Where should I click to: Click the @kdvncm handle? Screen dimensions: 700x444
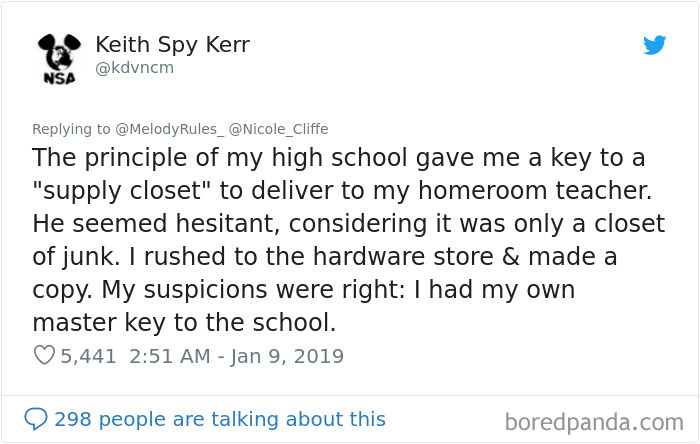point(134,68)
